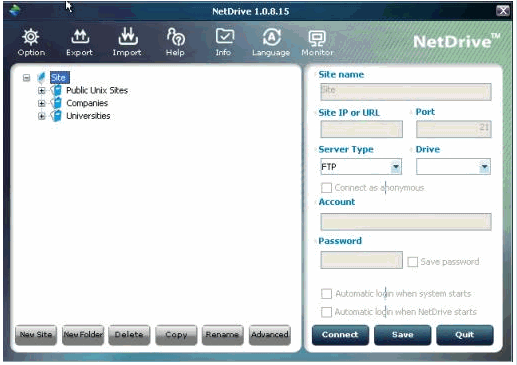Screen dimensions: 517x365
Task: Open the Info icon
Action: pos(224,37)
